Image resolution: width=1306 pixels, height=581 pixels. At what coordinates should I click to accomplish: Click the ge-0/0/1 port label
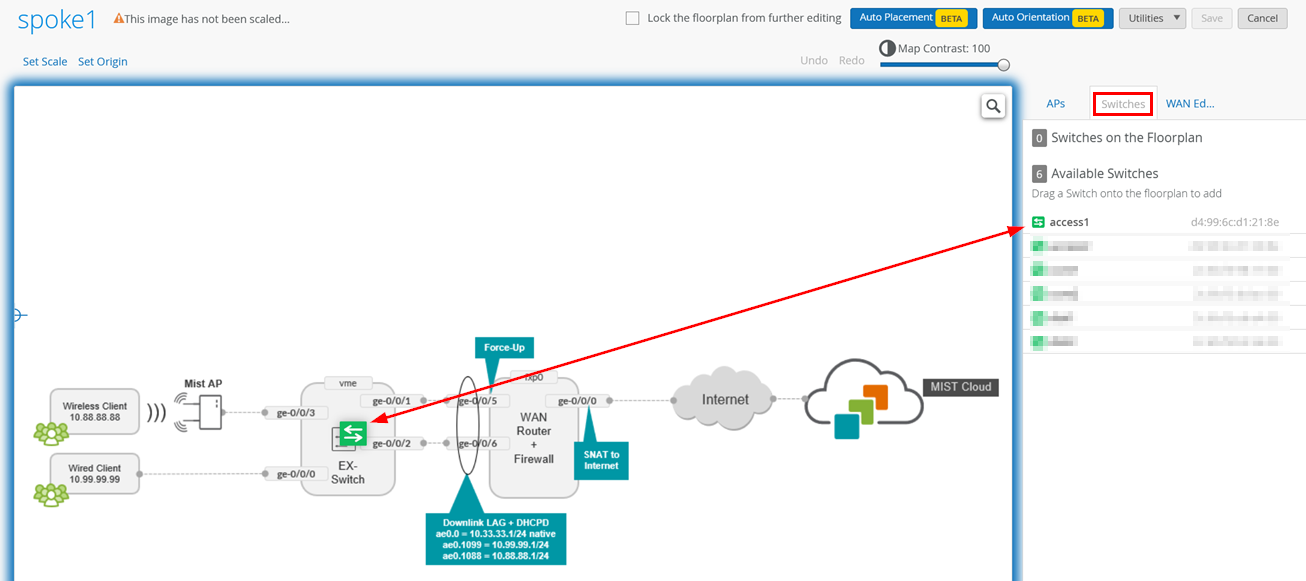tap(392, 400)
